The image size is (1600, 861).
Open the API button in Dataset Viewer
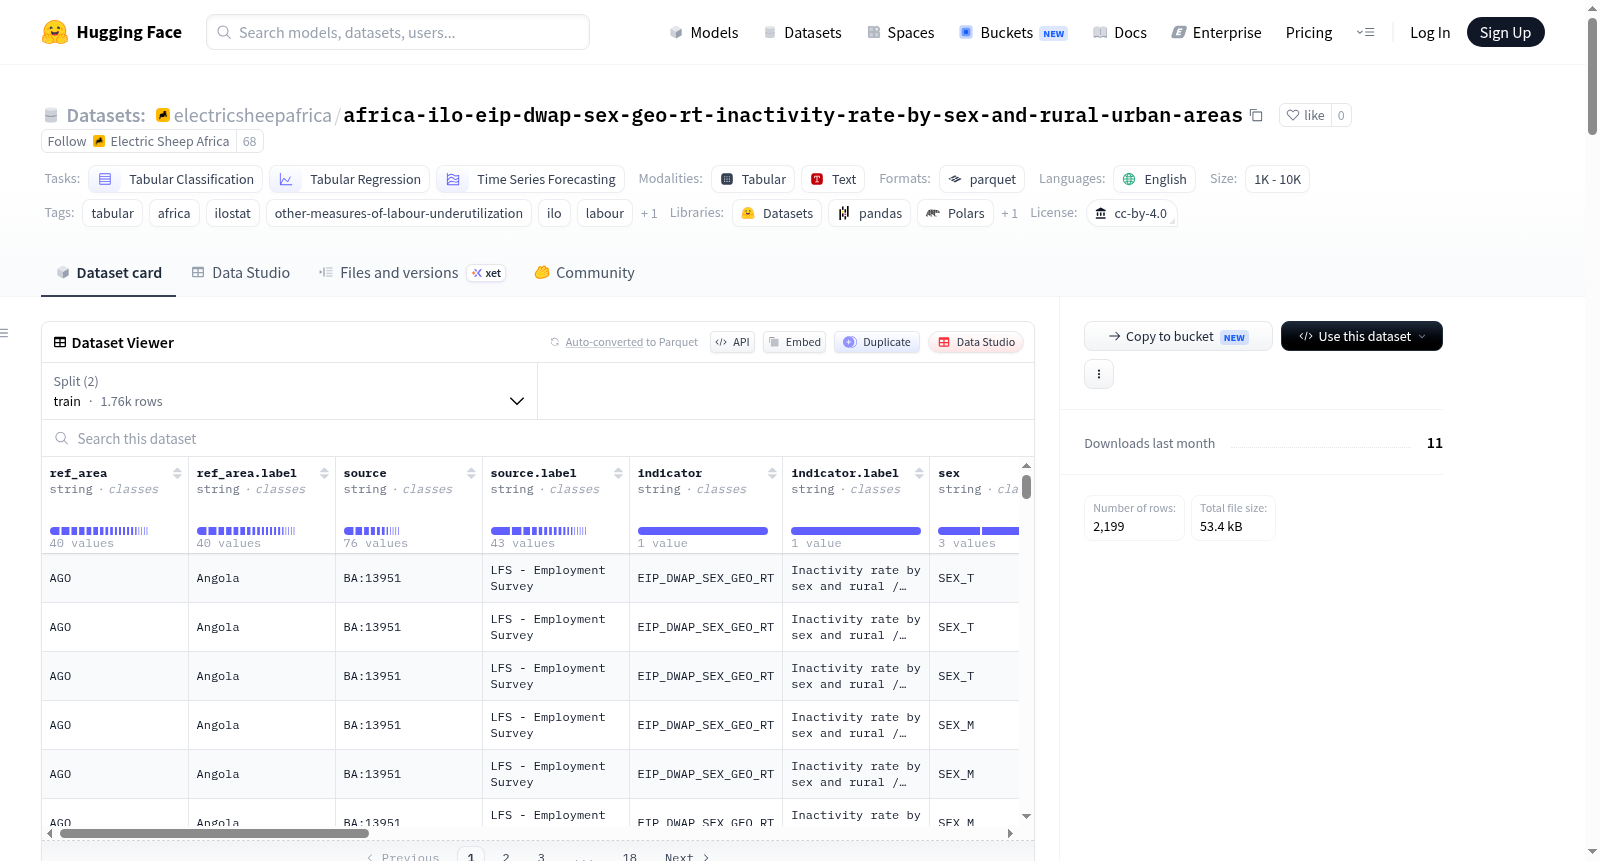[x=732, y=342]
